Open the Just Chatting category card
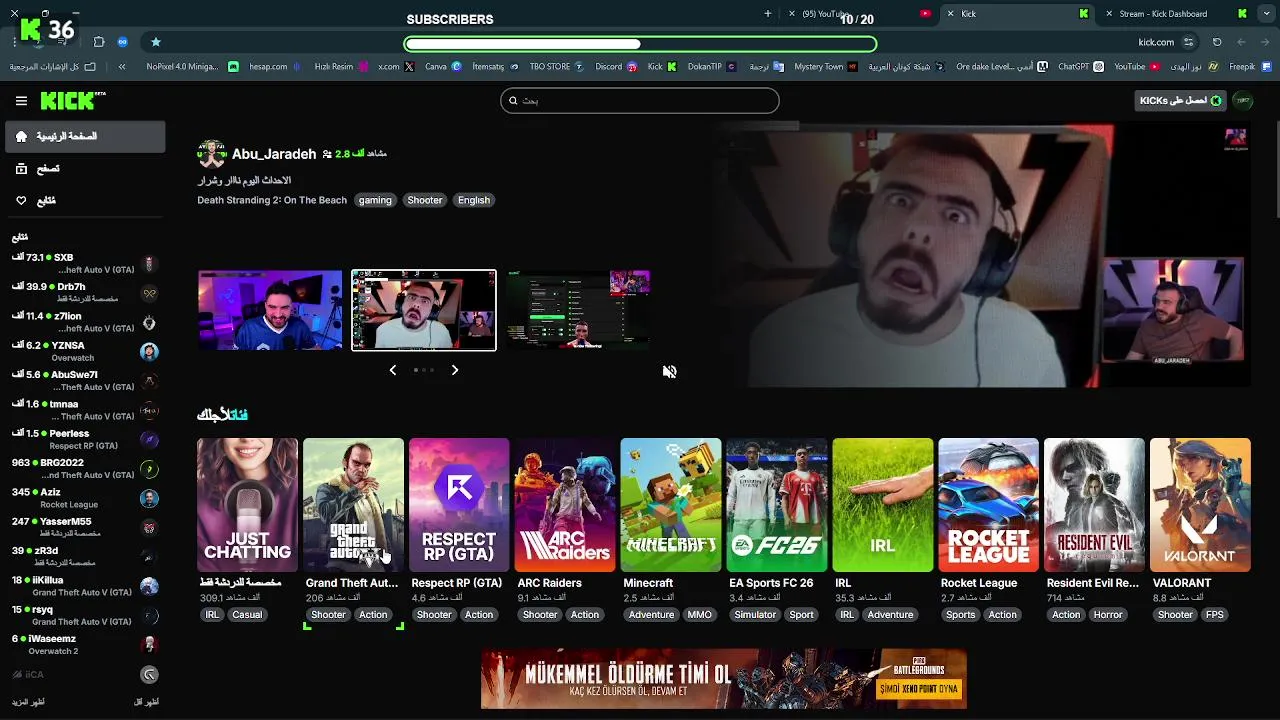Viewport: 1280px width, 720px height. click(x=247, y=505)
